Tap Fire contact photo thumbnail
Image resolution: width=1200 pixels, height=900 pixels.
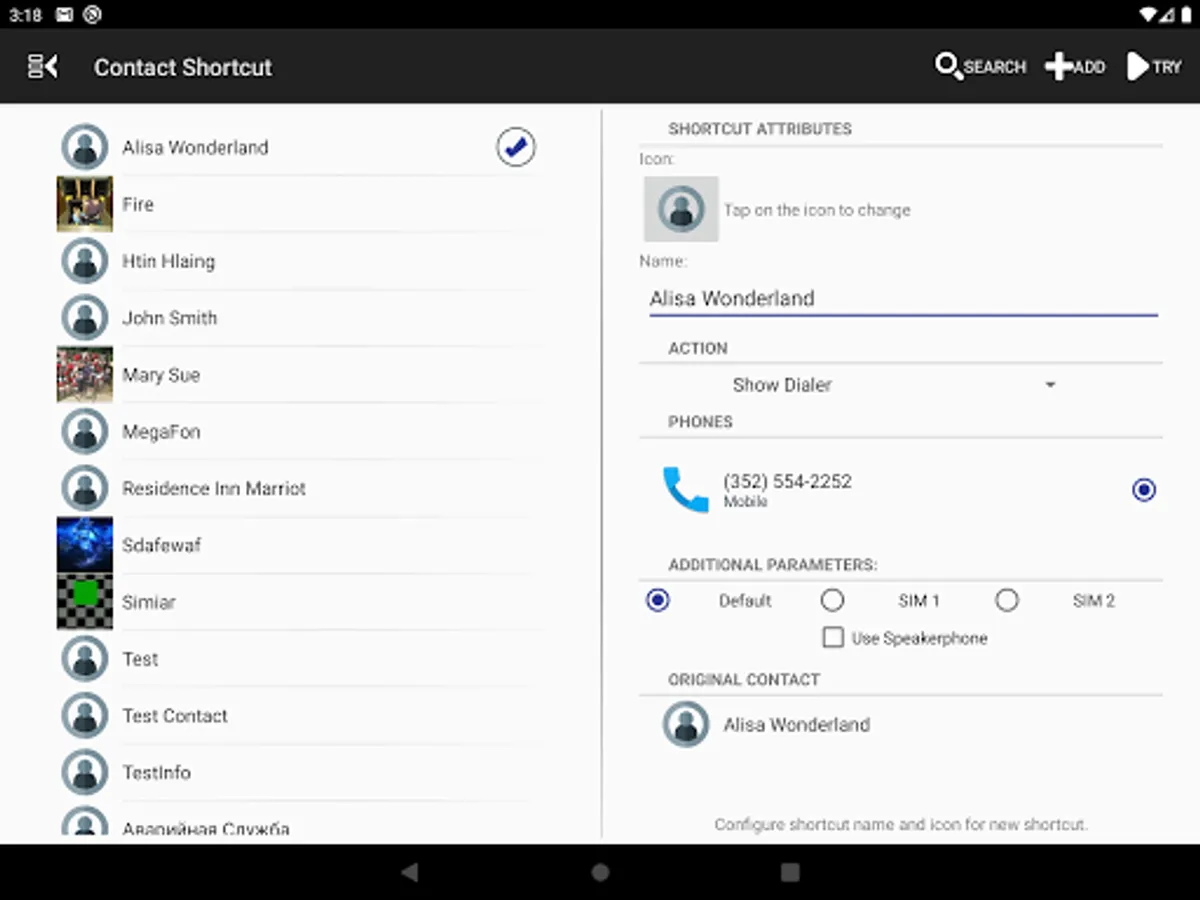coord(85,204)
